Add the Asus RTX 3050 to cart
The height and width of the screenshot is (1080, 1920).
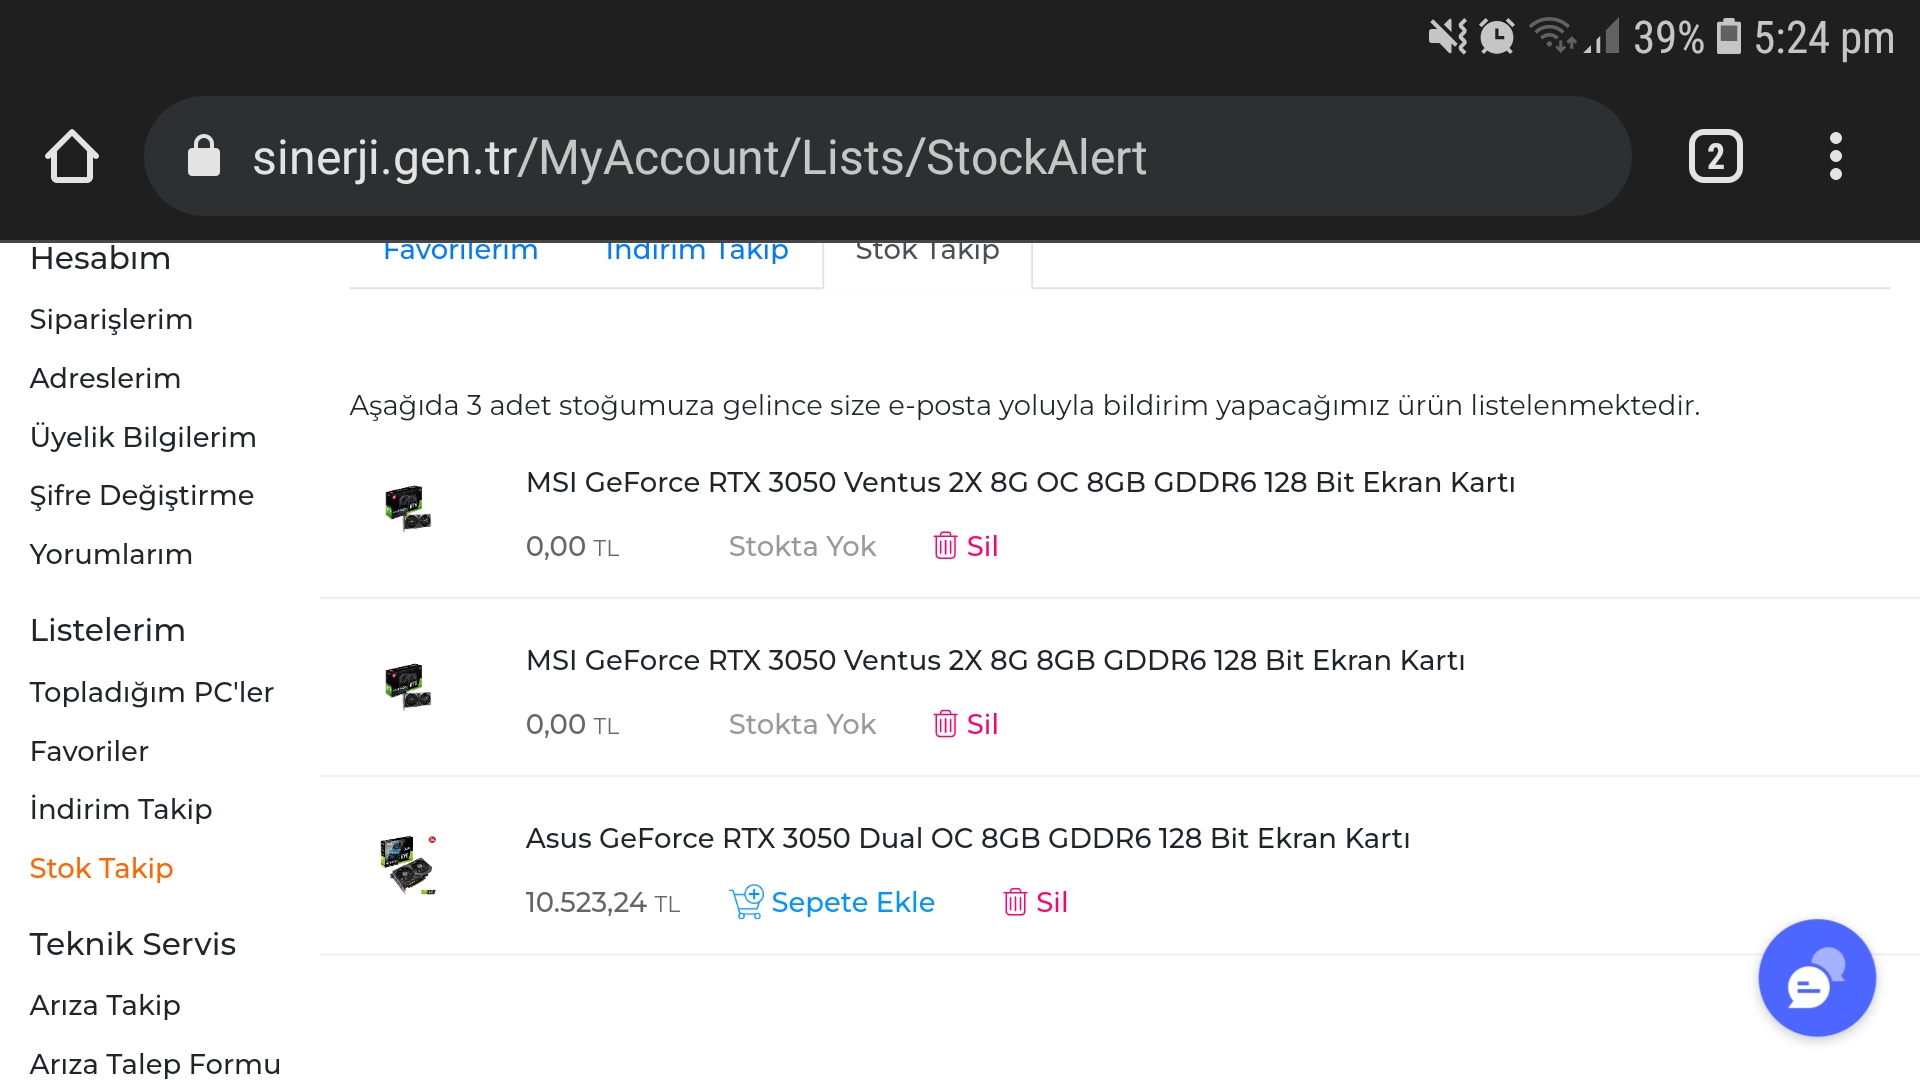(833, 902)
